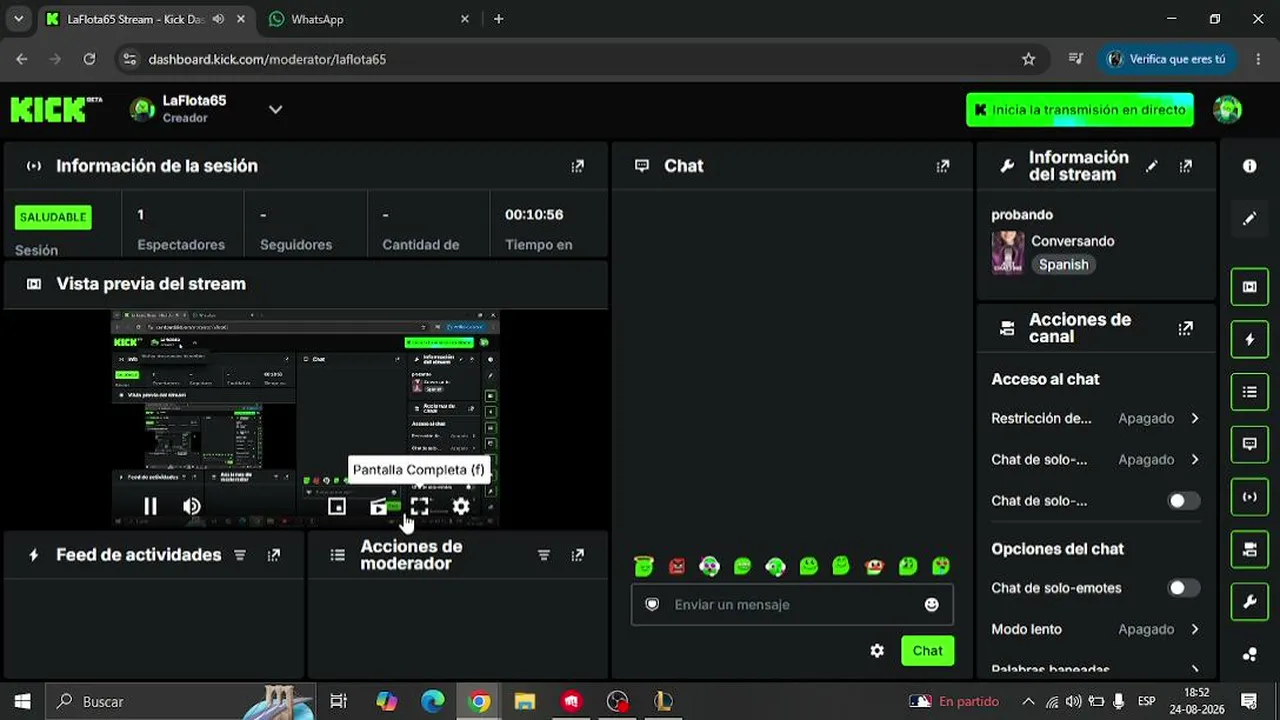
Task: Show hidden system tray icons
Action: [1027, 702]
